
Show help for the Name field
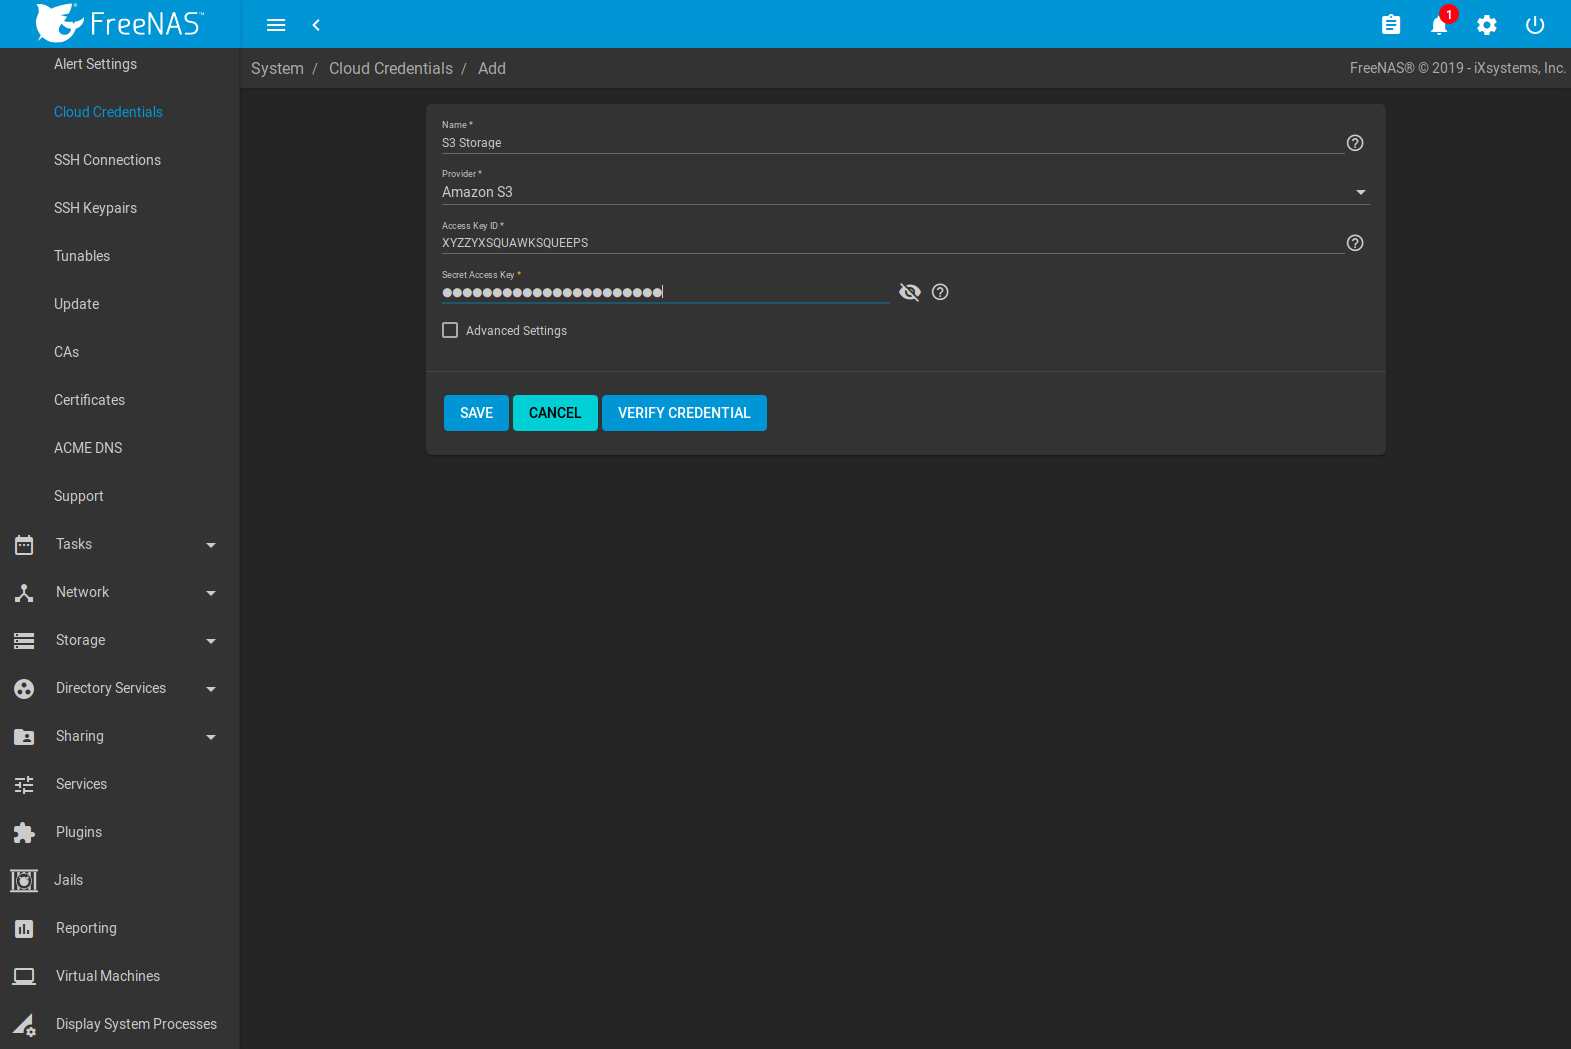(1355, 143)
